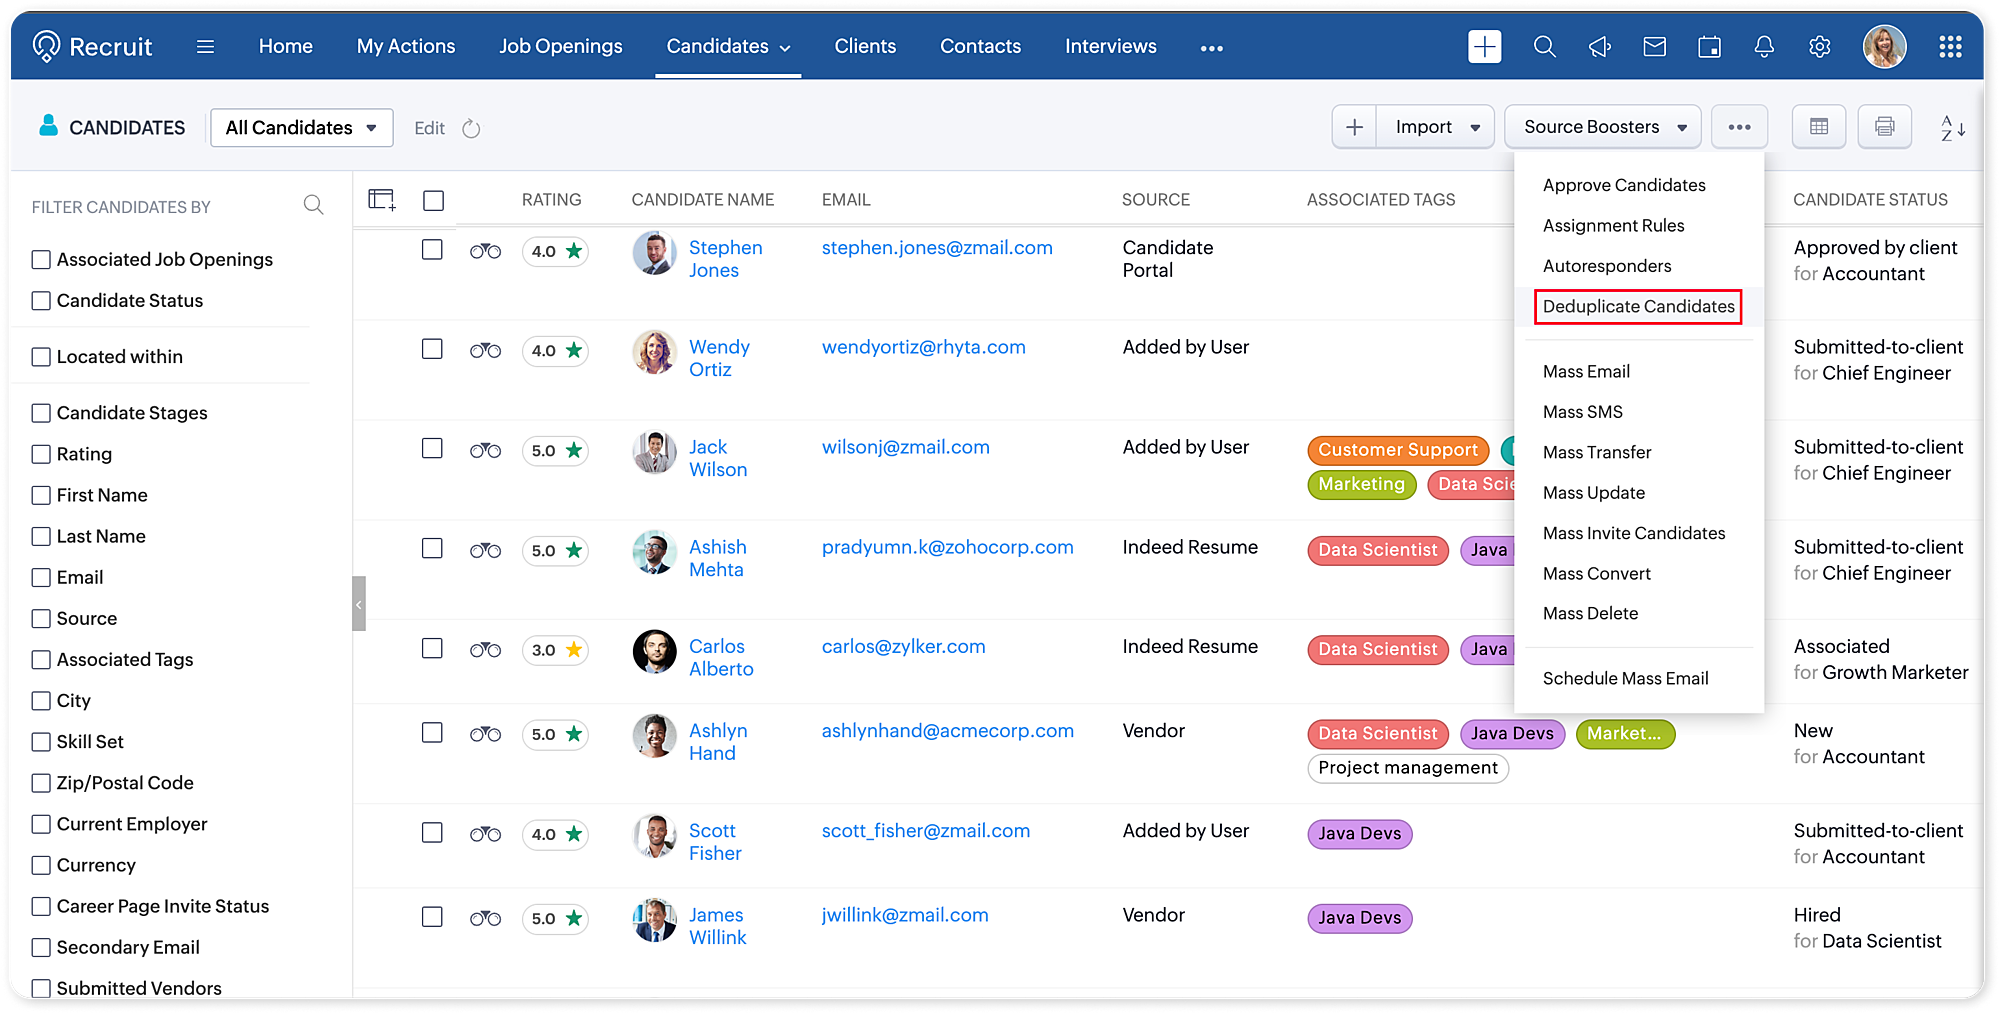Screen dimensions: 2000x1014
Task: Show notifications via bell icon
Action: pos(1764,47)
